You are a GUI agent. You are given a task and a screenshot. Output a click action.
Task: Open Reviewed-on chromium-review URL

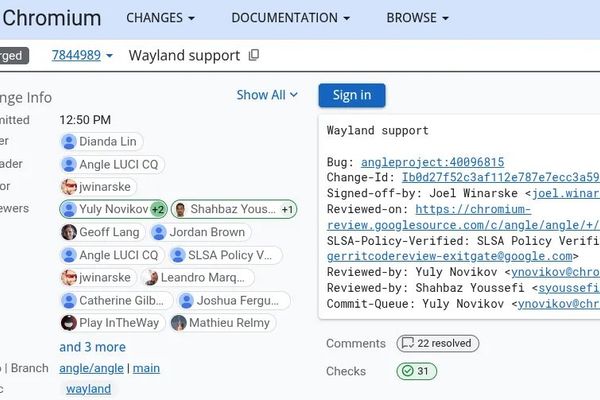(463, 217)
